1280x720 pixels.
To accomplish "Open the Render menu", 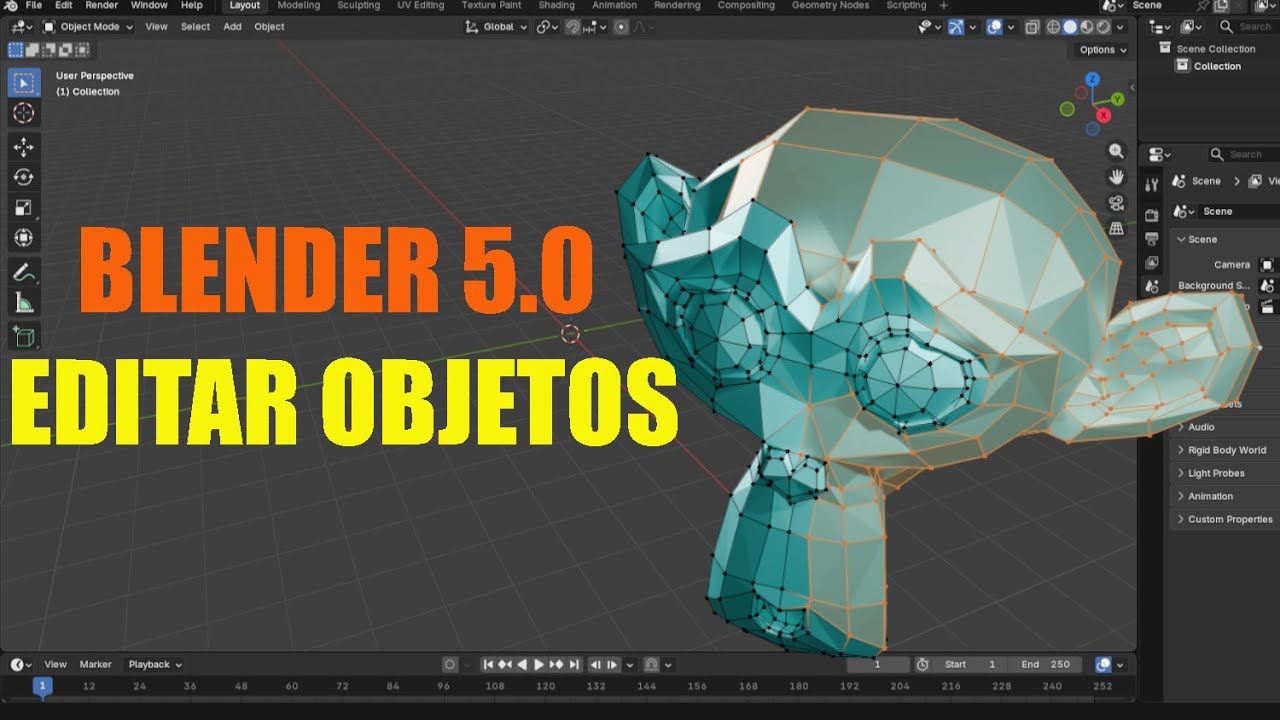I will coord(101,5).
